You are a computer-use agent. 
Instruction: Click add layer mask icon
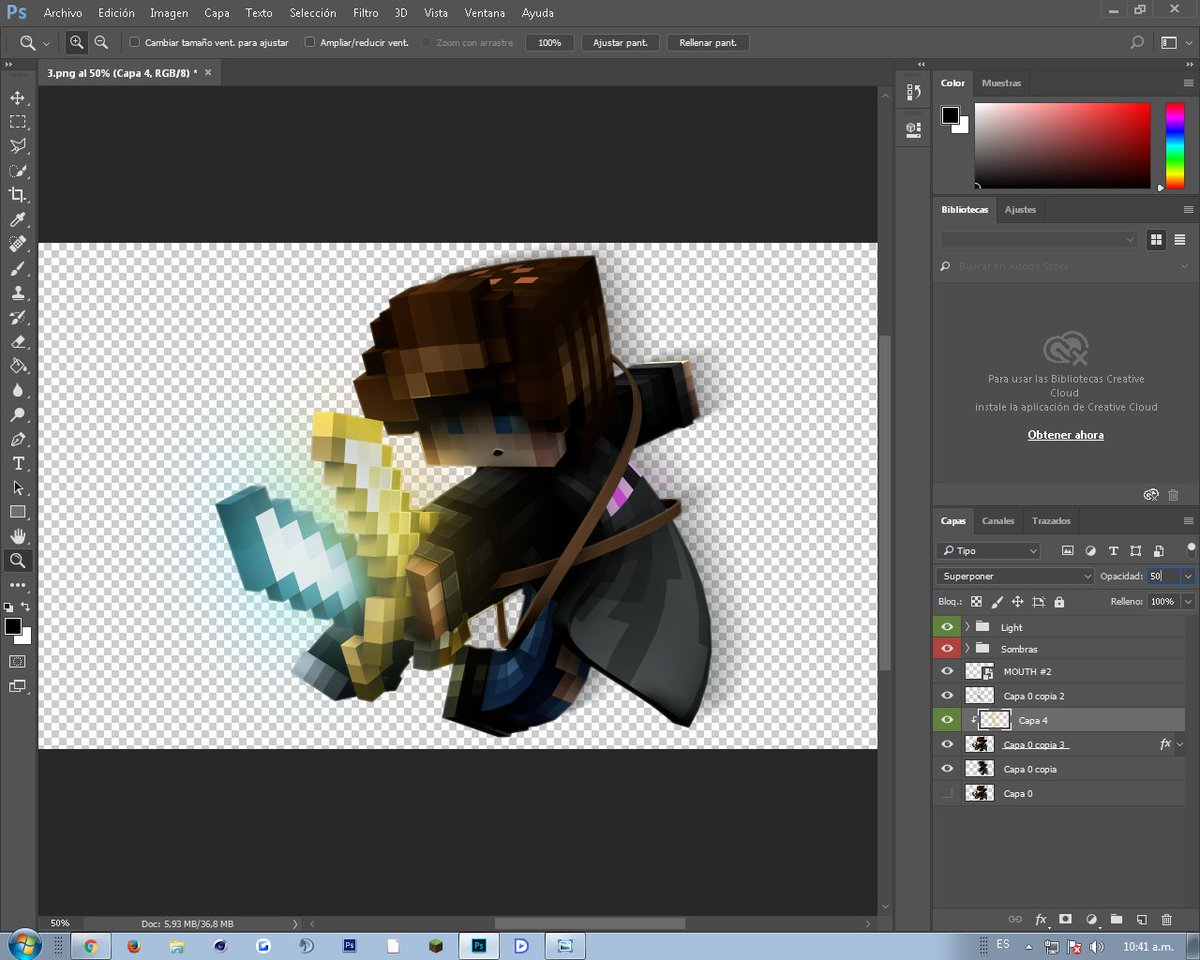(1065, 919)
